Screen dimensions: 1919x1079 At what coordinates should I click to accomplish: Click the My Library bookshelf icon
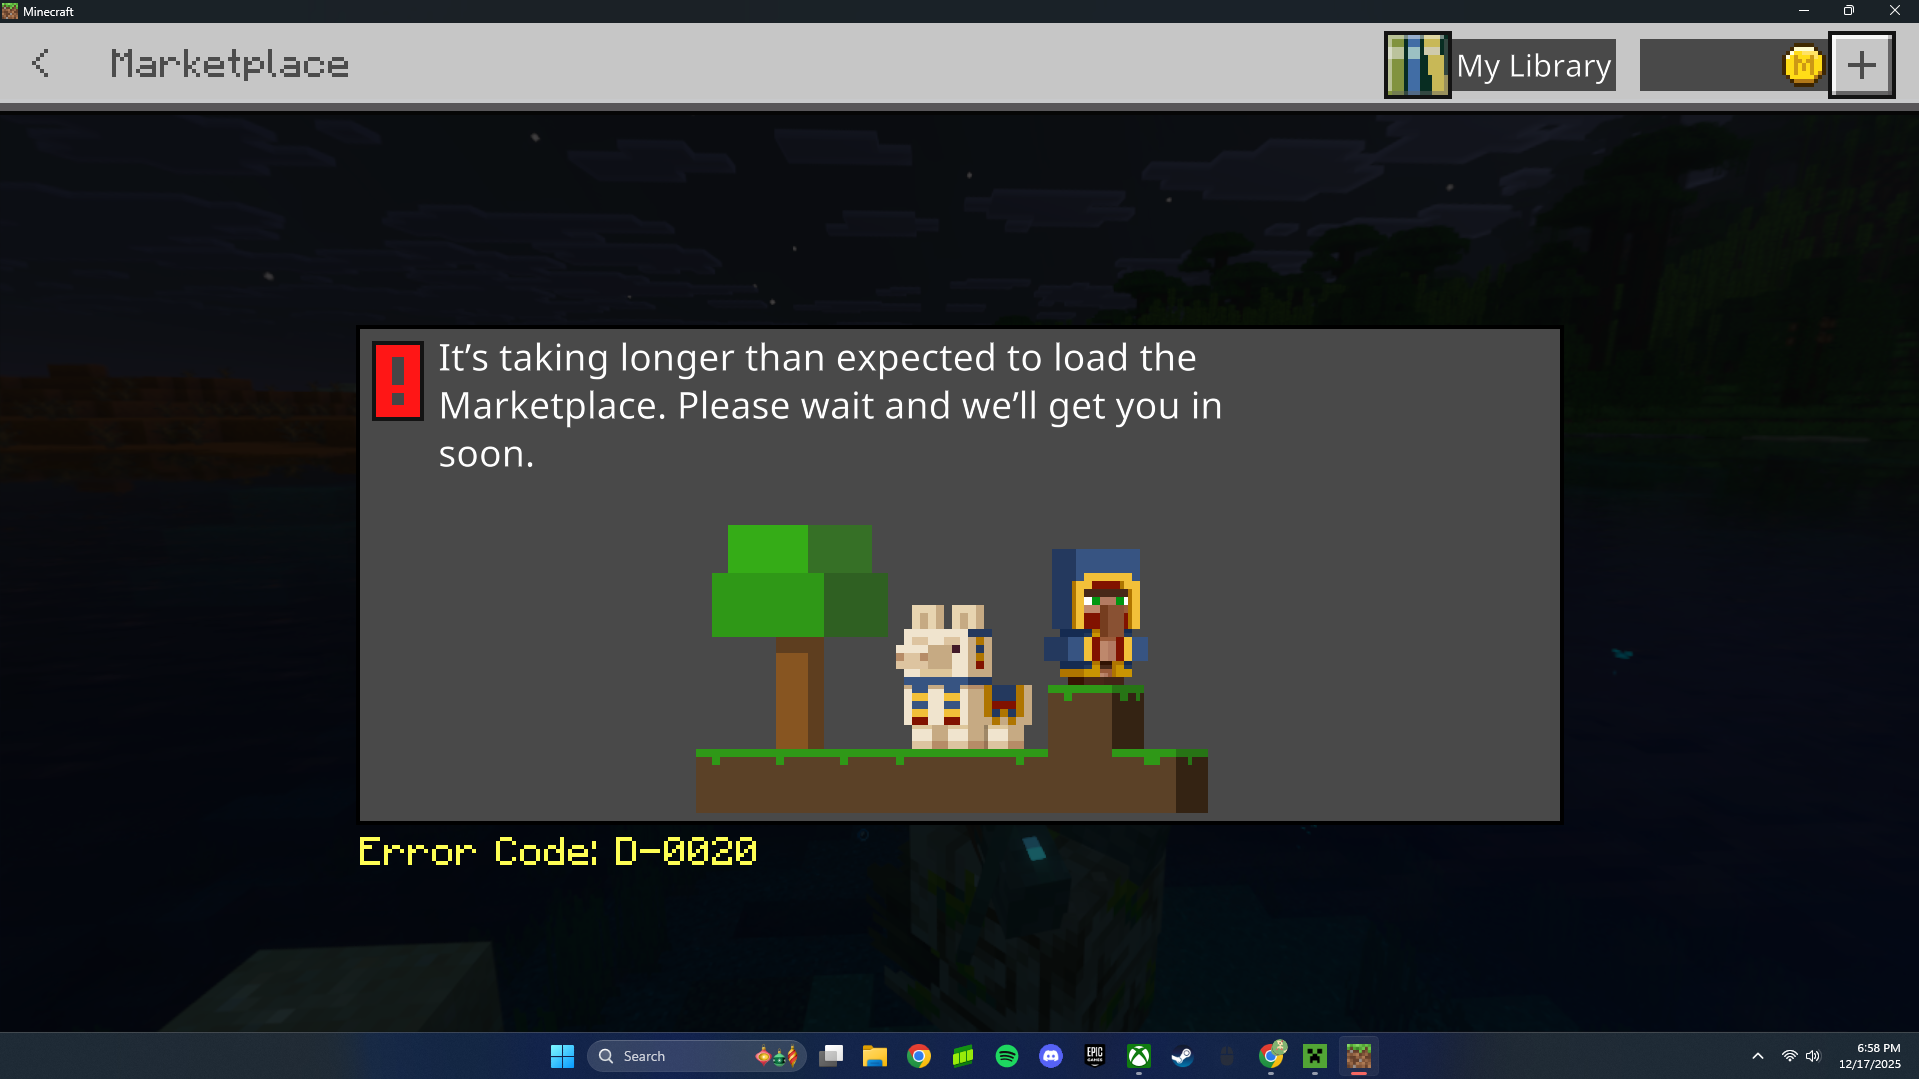point(1417,65)
